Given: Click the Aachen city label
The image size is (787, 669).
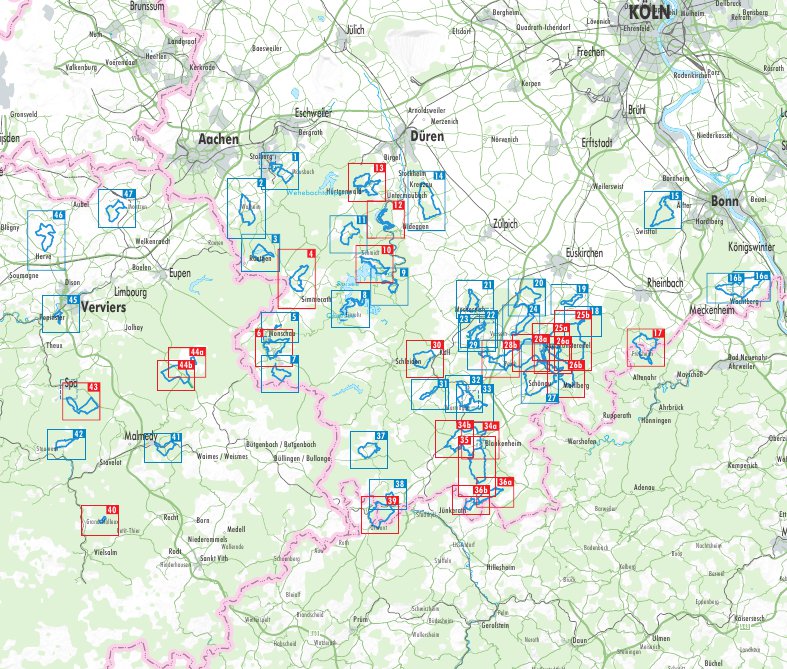Looking at the screenshot, I should tap(219, 140).
